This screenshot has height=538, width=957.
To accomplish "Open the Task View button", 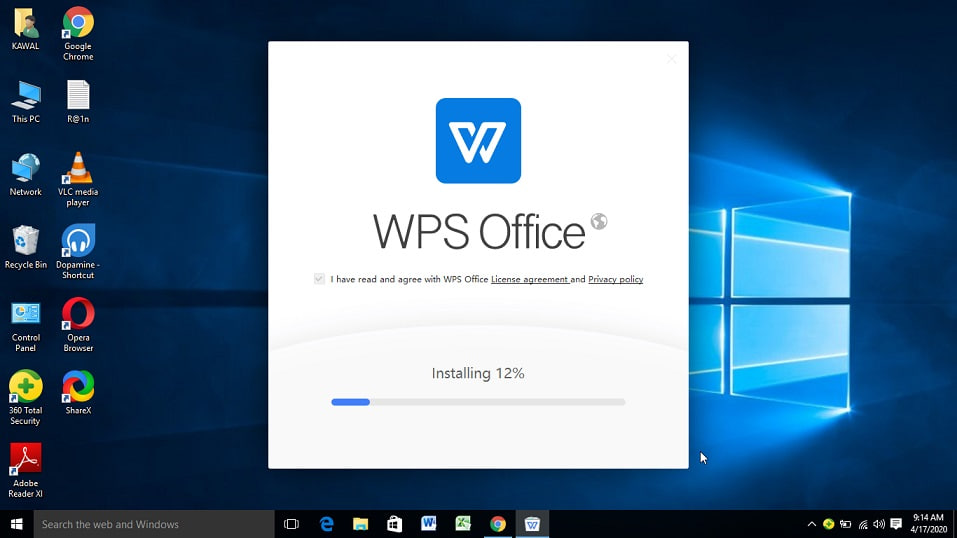I will [x=291, y=524].
